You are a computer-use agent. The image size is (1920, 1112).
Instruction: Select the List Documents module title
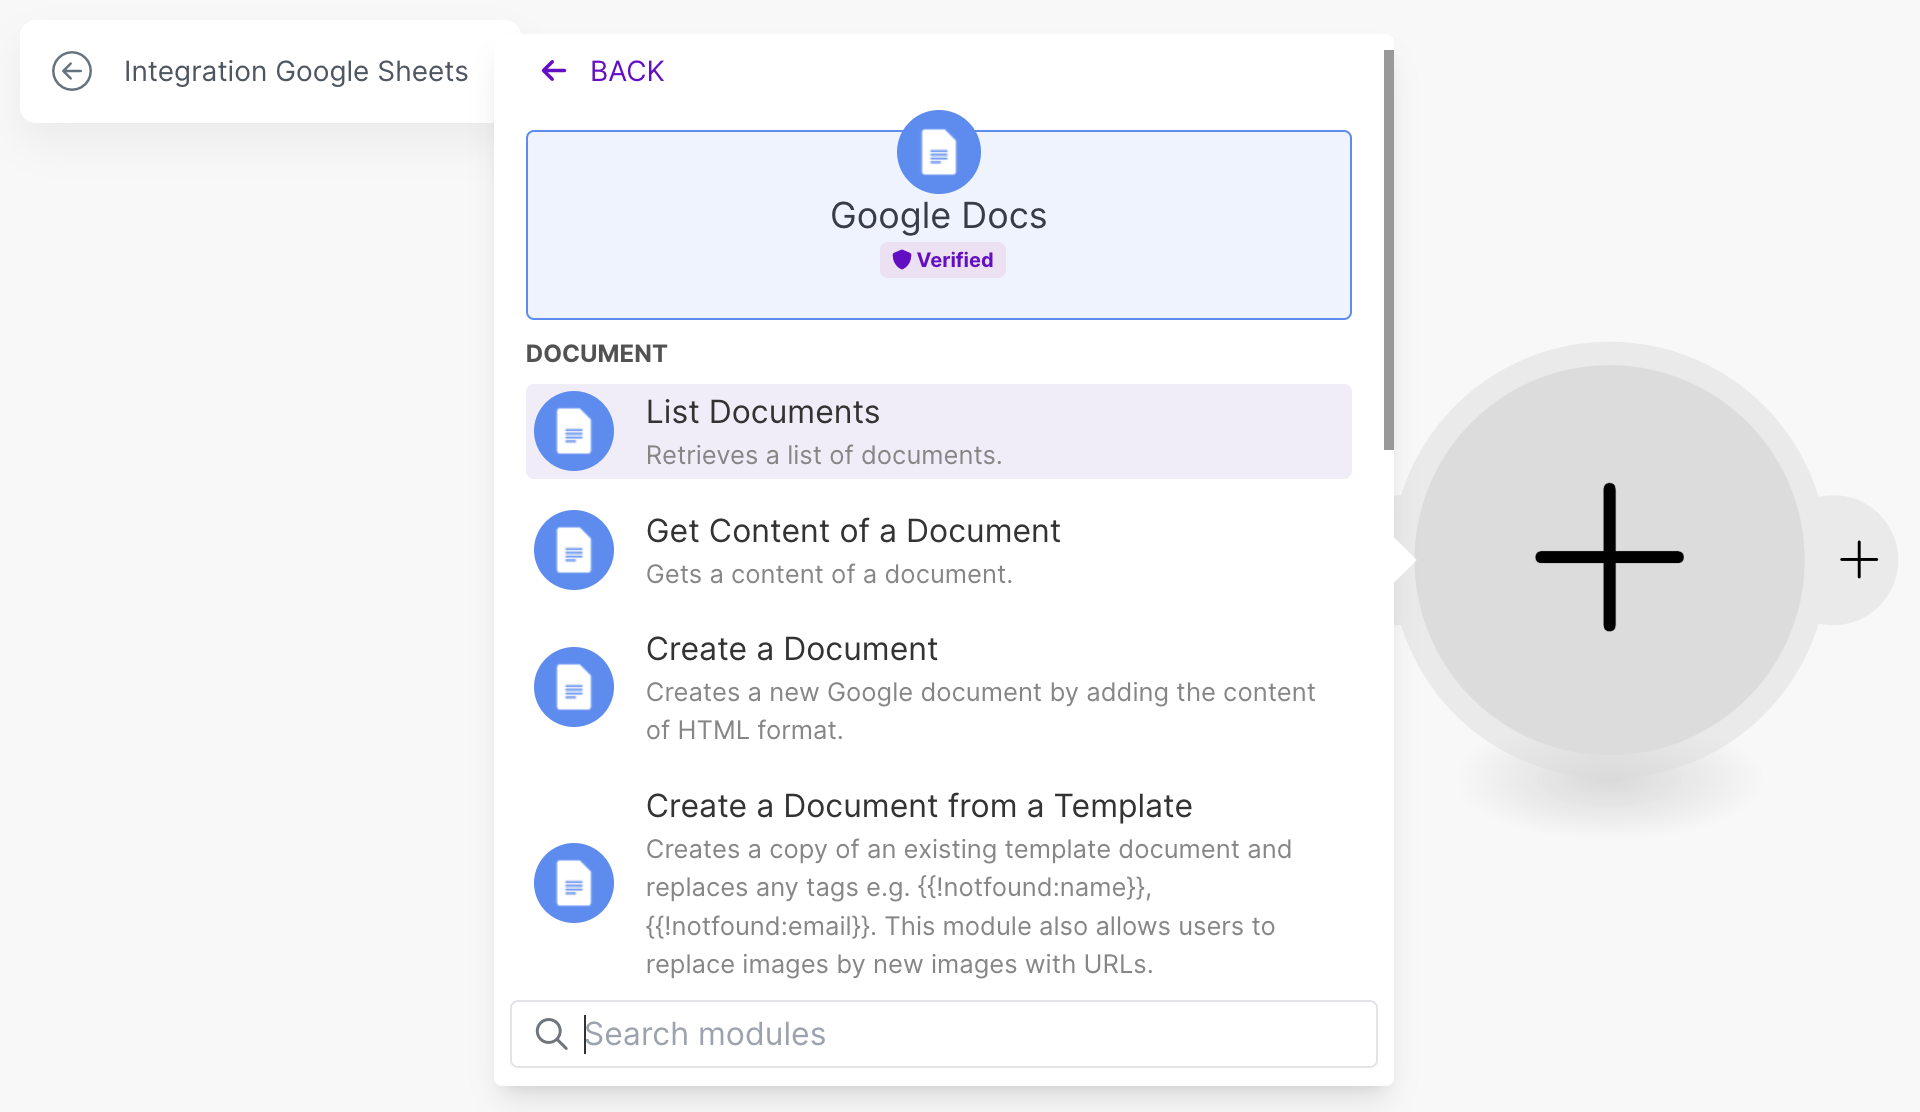pos(763,412)
